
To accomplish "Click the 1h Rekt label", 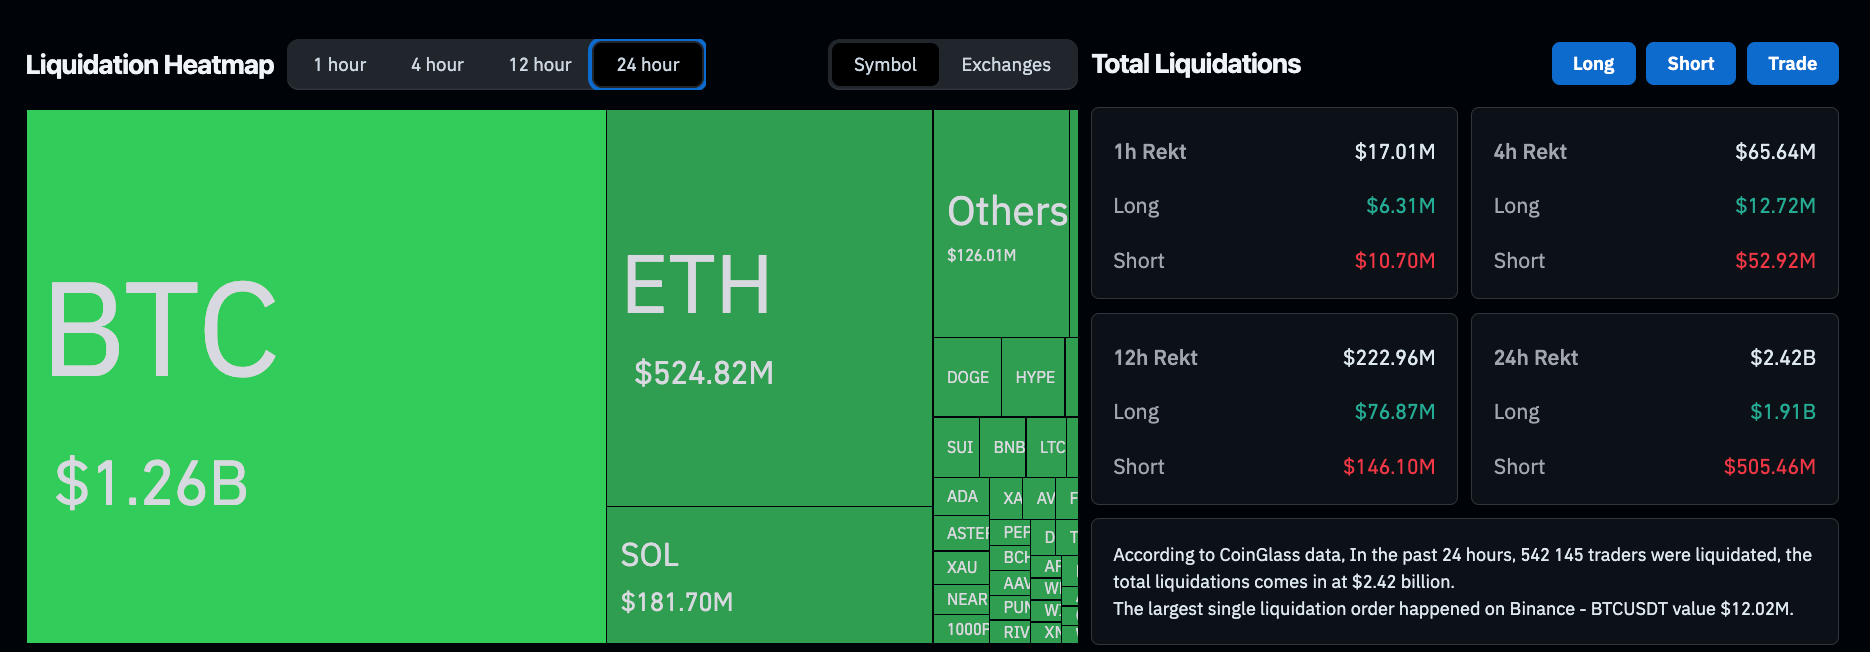I will (x=1149, y=152).
